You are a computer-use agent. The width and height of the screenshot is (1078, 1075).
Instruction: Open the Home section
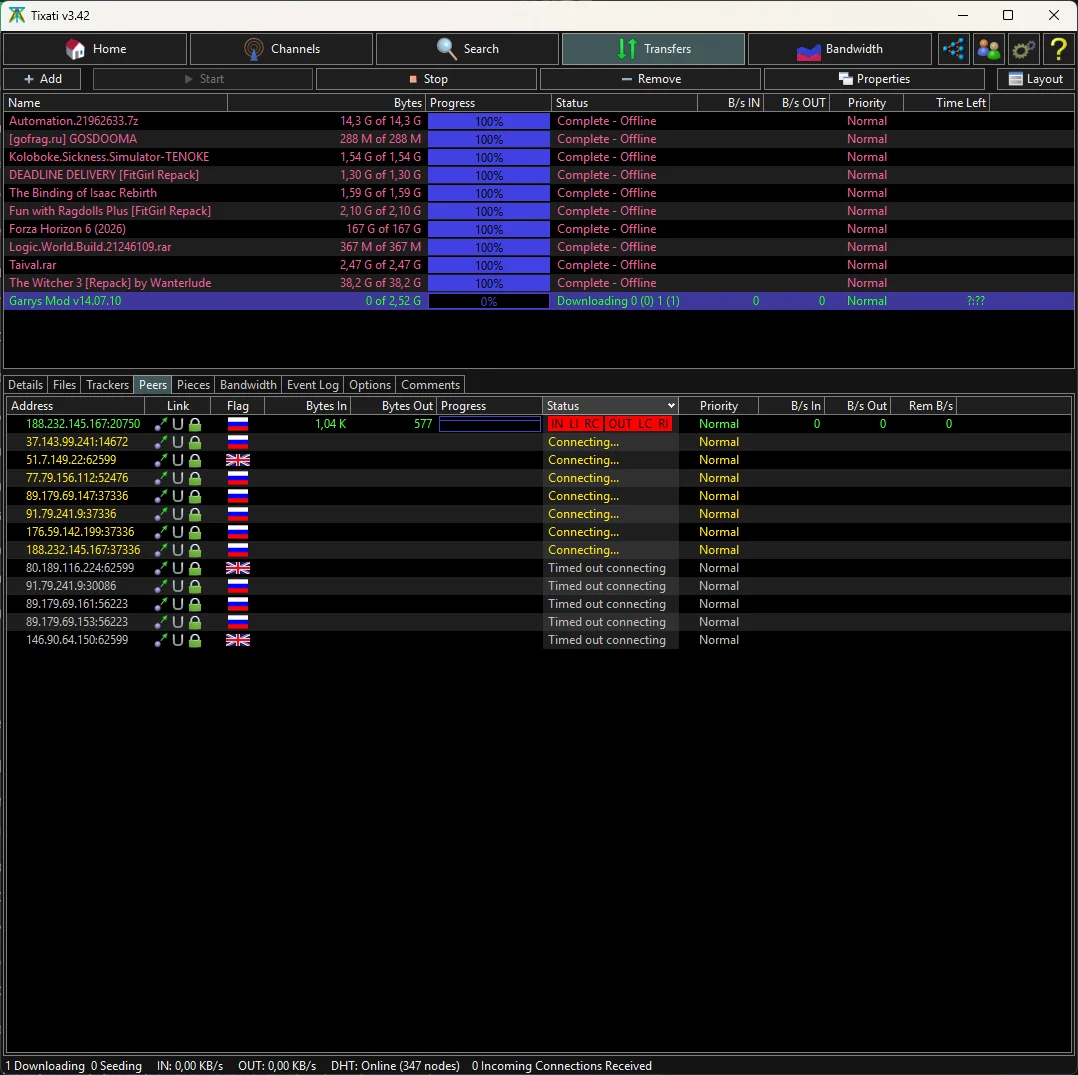95,49
